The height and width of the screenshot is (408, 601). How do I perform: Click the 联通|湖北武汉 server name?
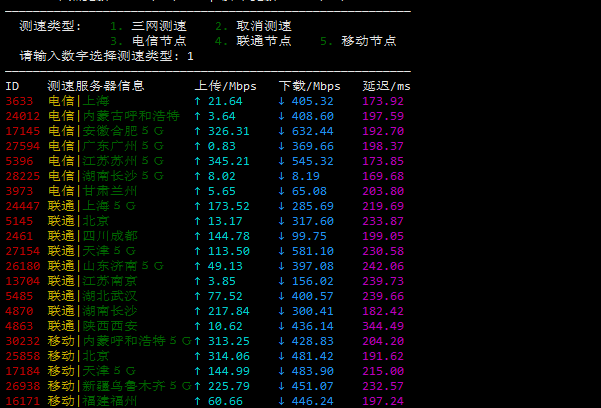92,296
